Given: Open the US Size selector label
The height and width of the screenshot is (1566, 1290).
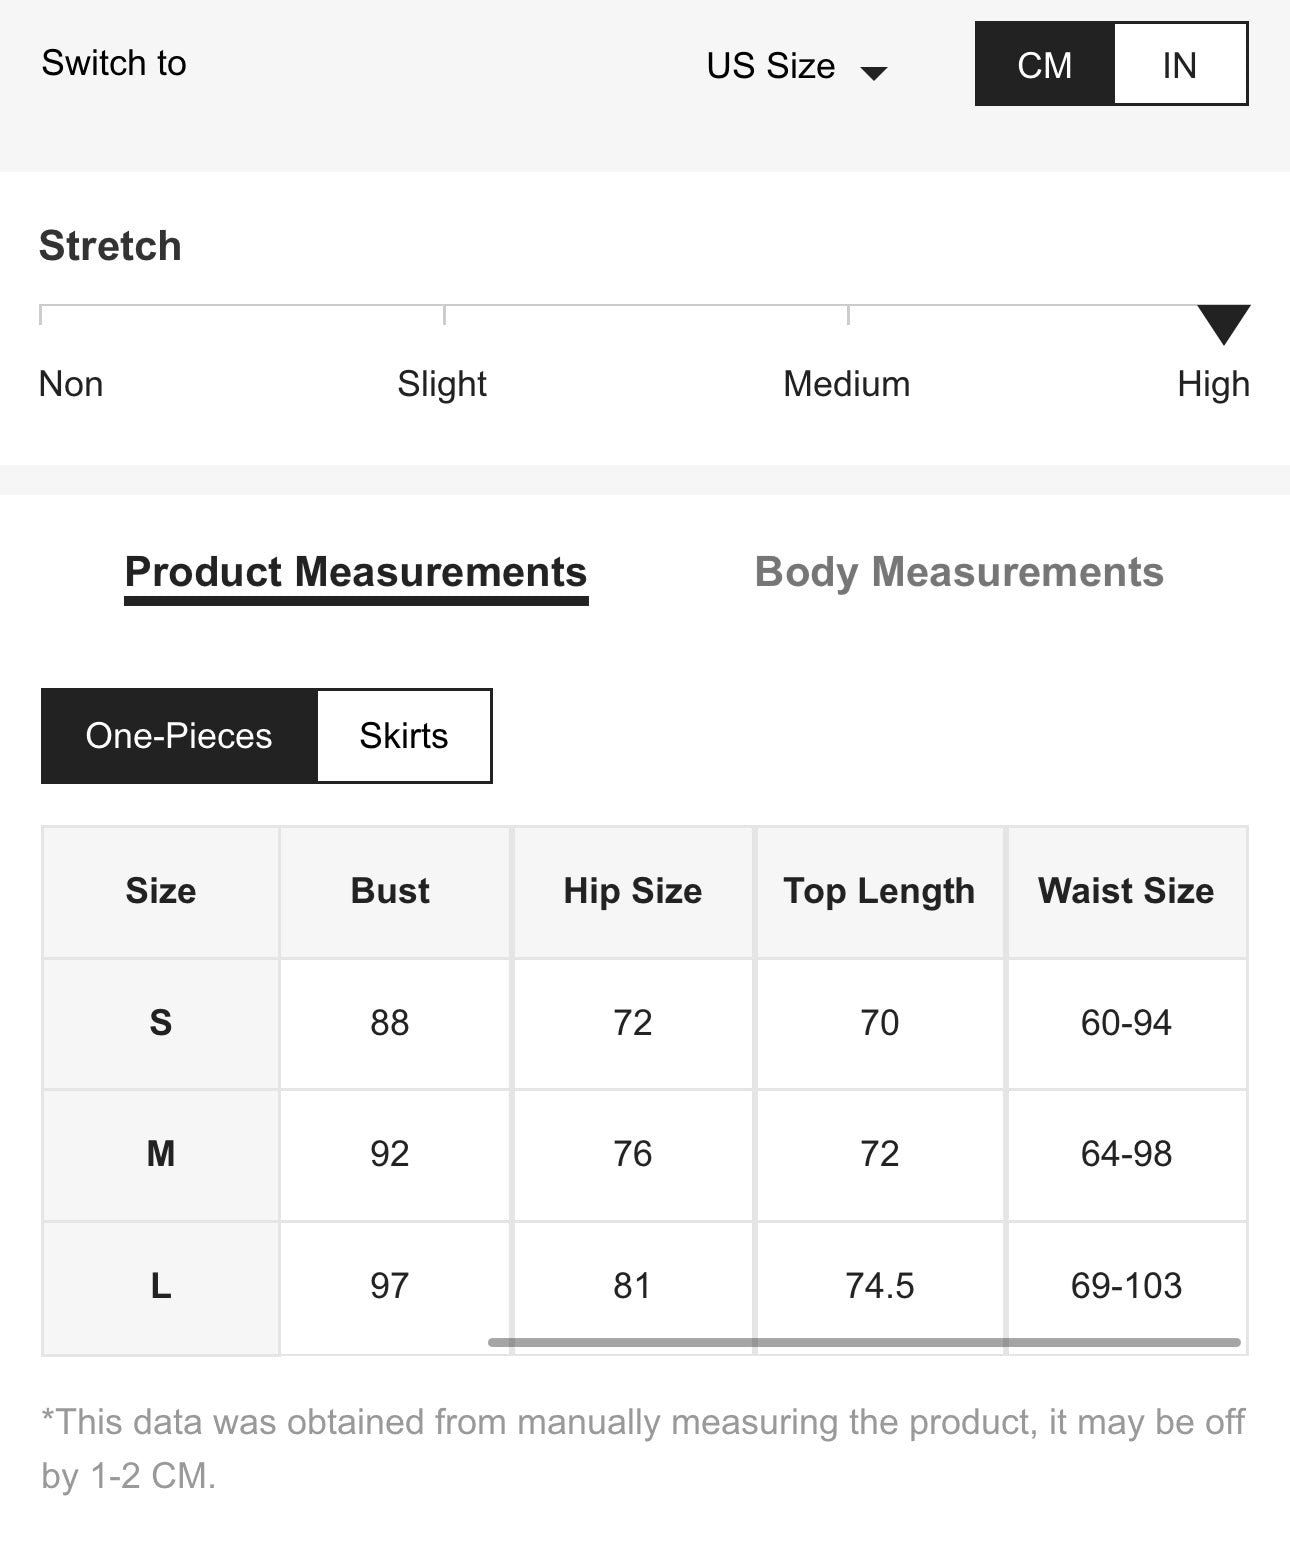Looking at the screenshot, I should (x=770, y=66).
